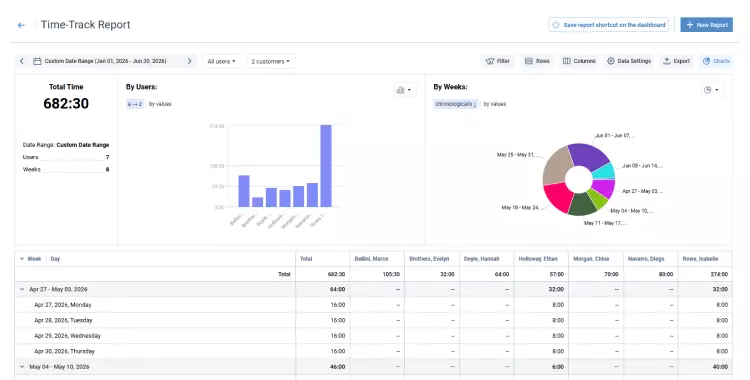Collapse the May 04 - May 10, 2026 week

(x=22, y=367)
